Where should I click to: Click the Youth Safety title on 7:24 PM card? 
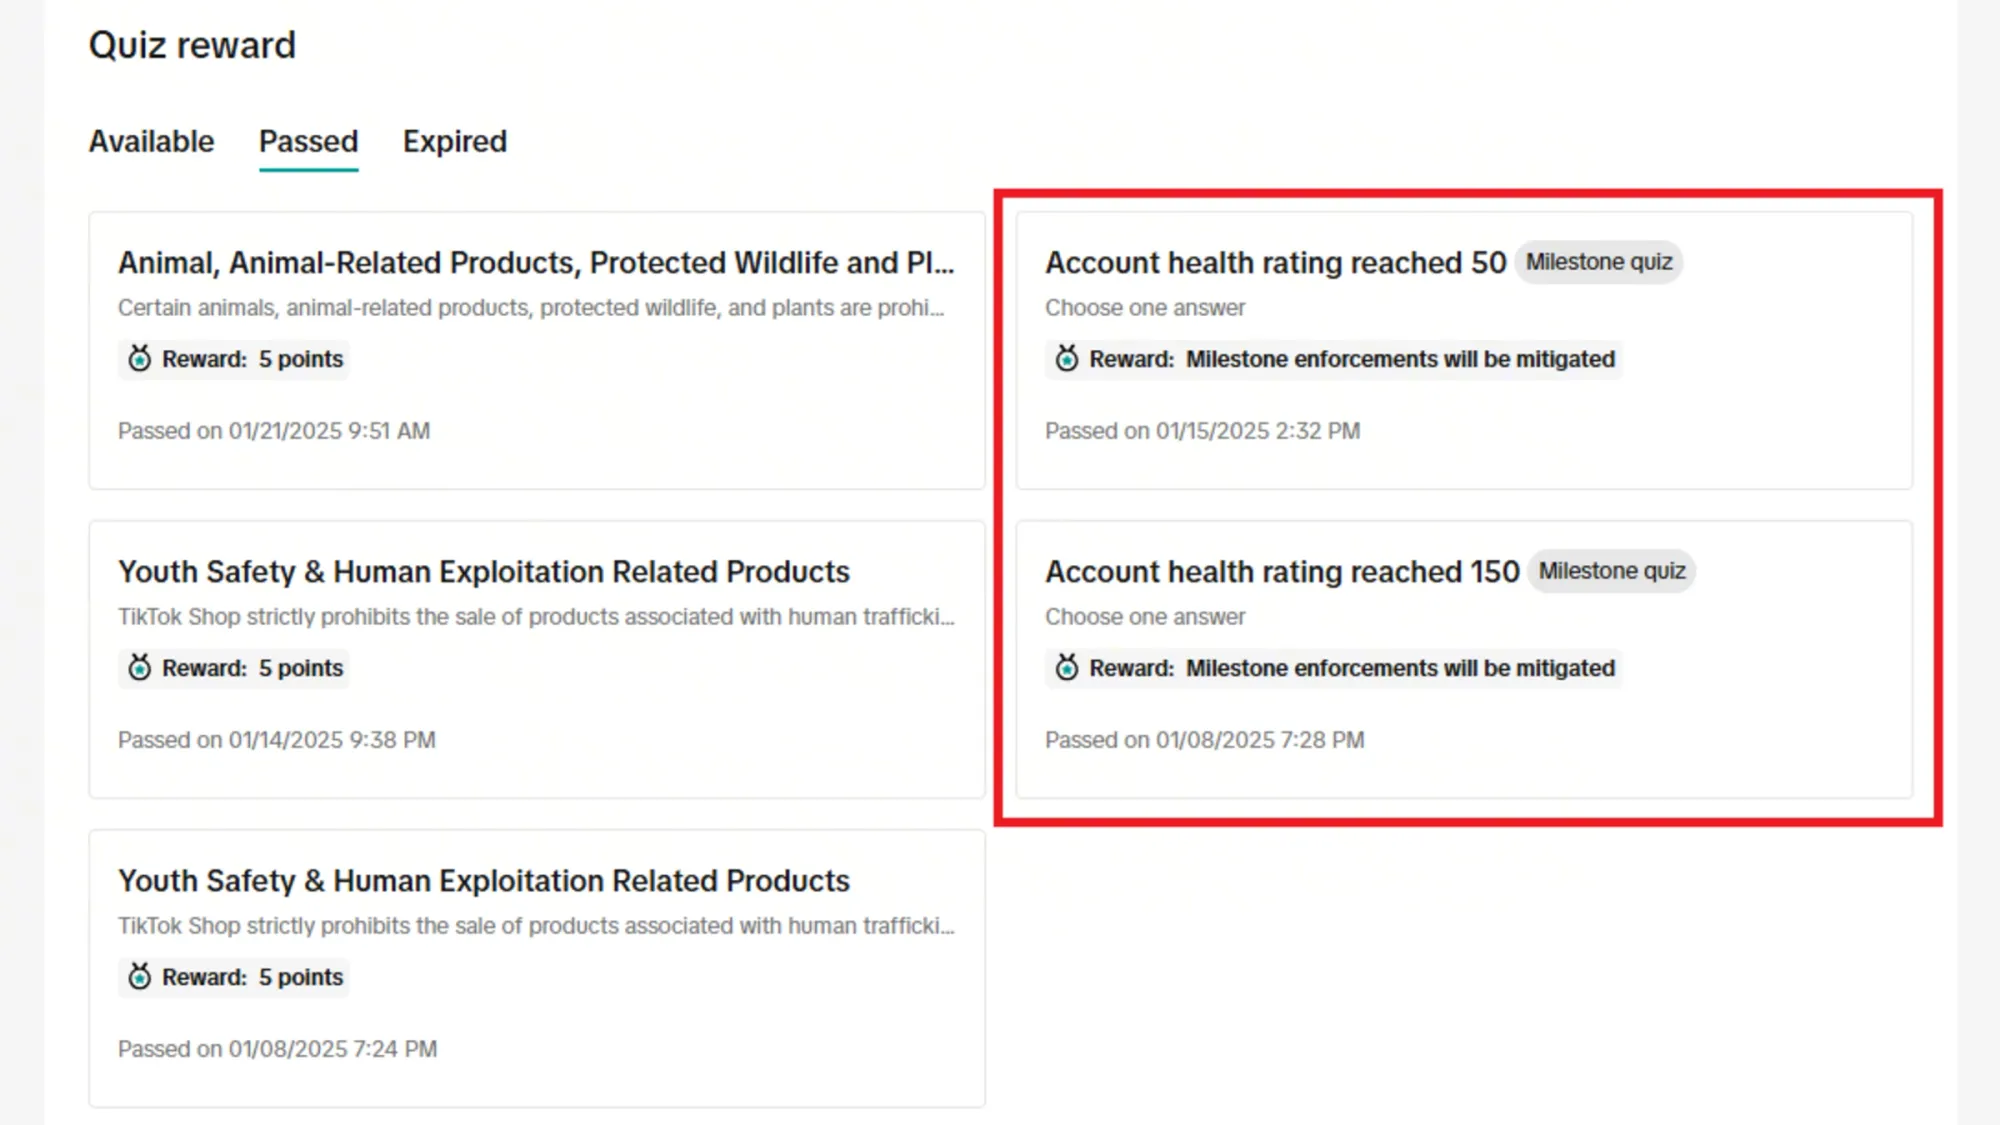(x=483, y=880)
